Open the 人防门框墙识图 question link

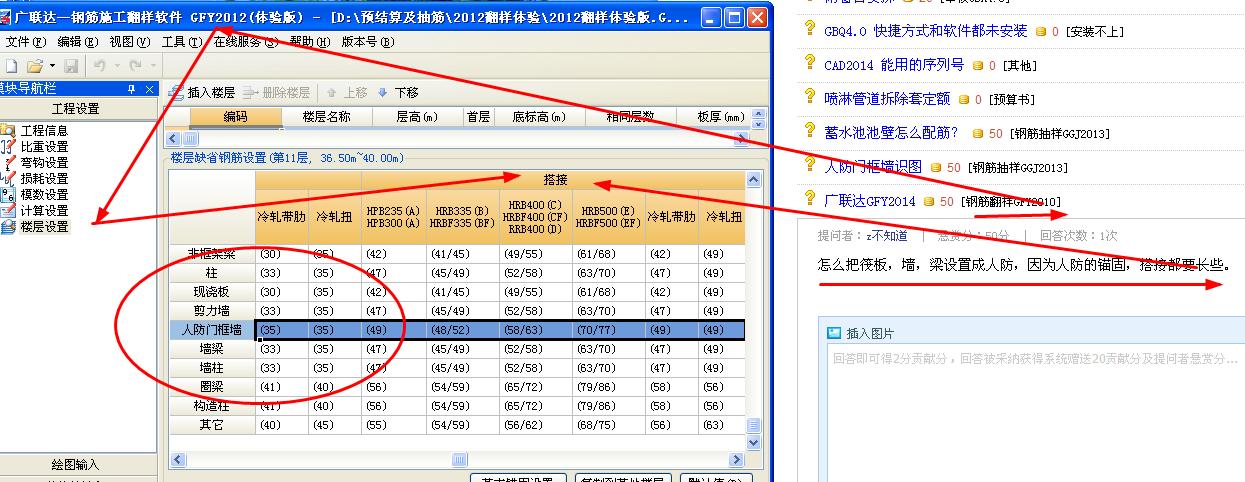(x=873, y=167)
